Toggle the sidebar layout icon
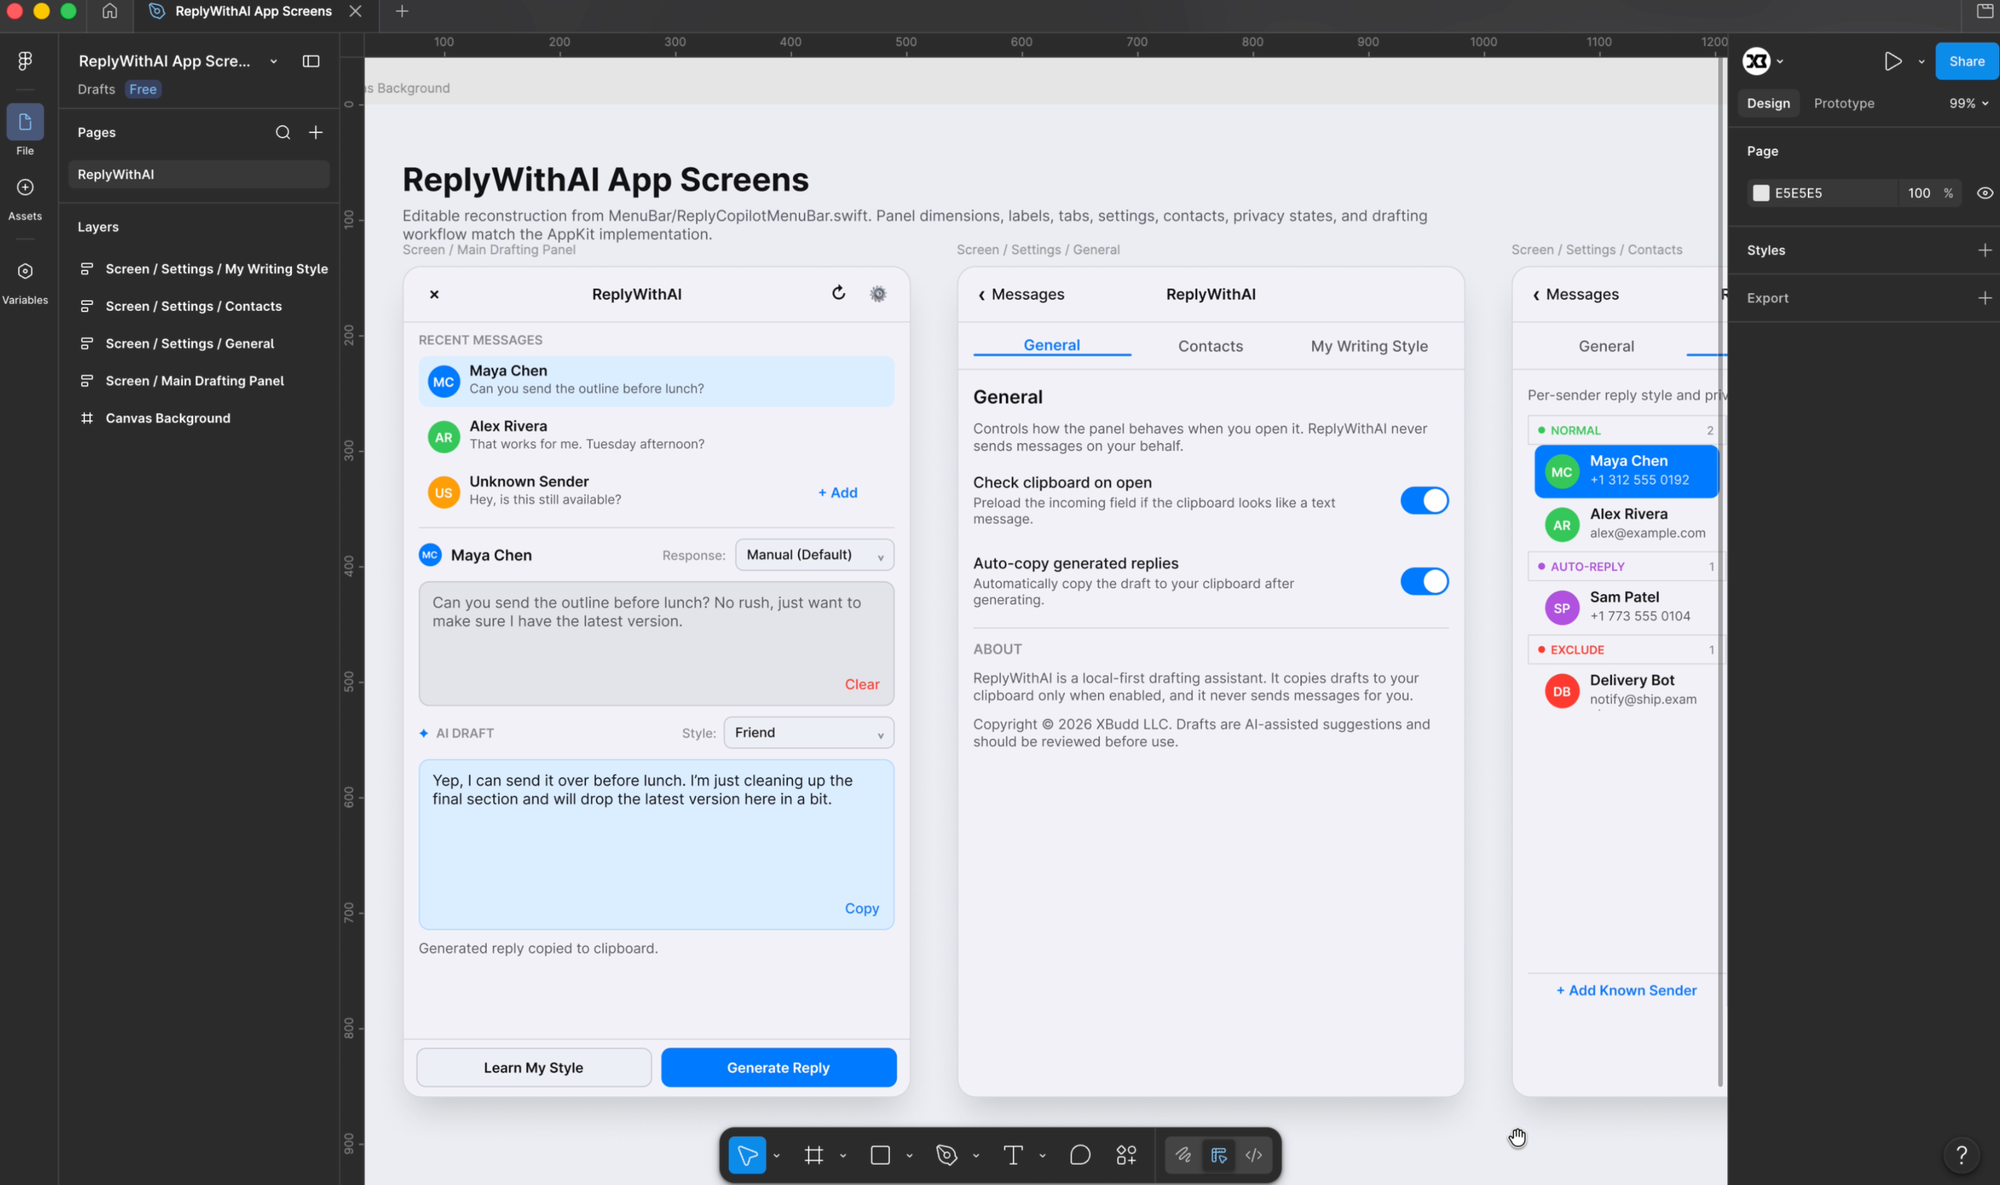The height and width of the screenshot is (1185, 2000). pyautogui.click(x=311, y=61)
